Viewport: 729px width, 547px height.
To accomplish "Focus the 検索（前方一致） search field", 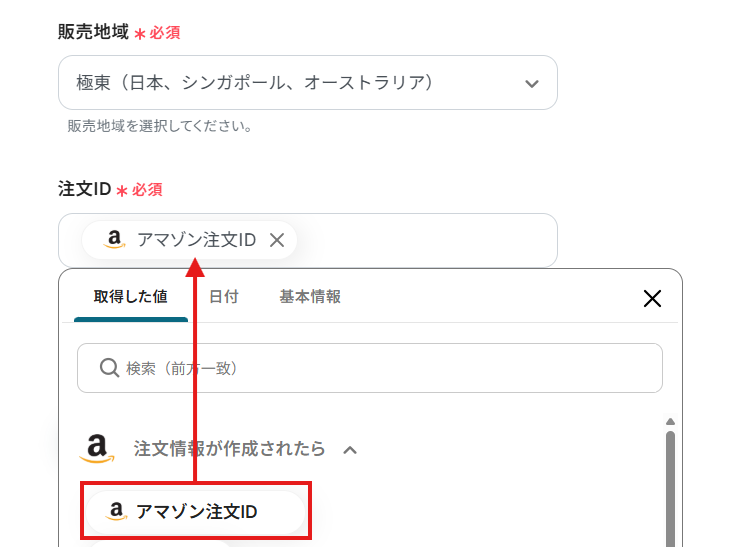I will click(x=380, y=368).
